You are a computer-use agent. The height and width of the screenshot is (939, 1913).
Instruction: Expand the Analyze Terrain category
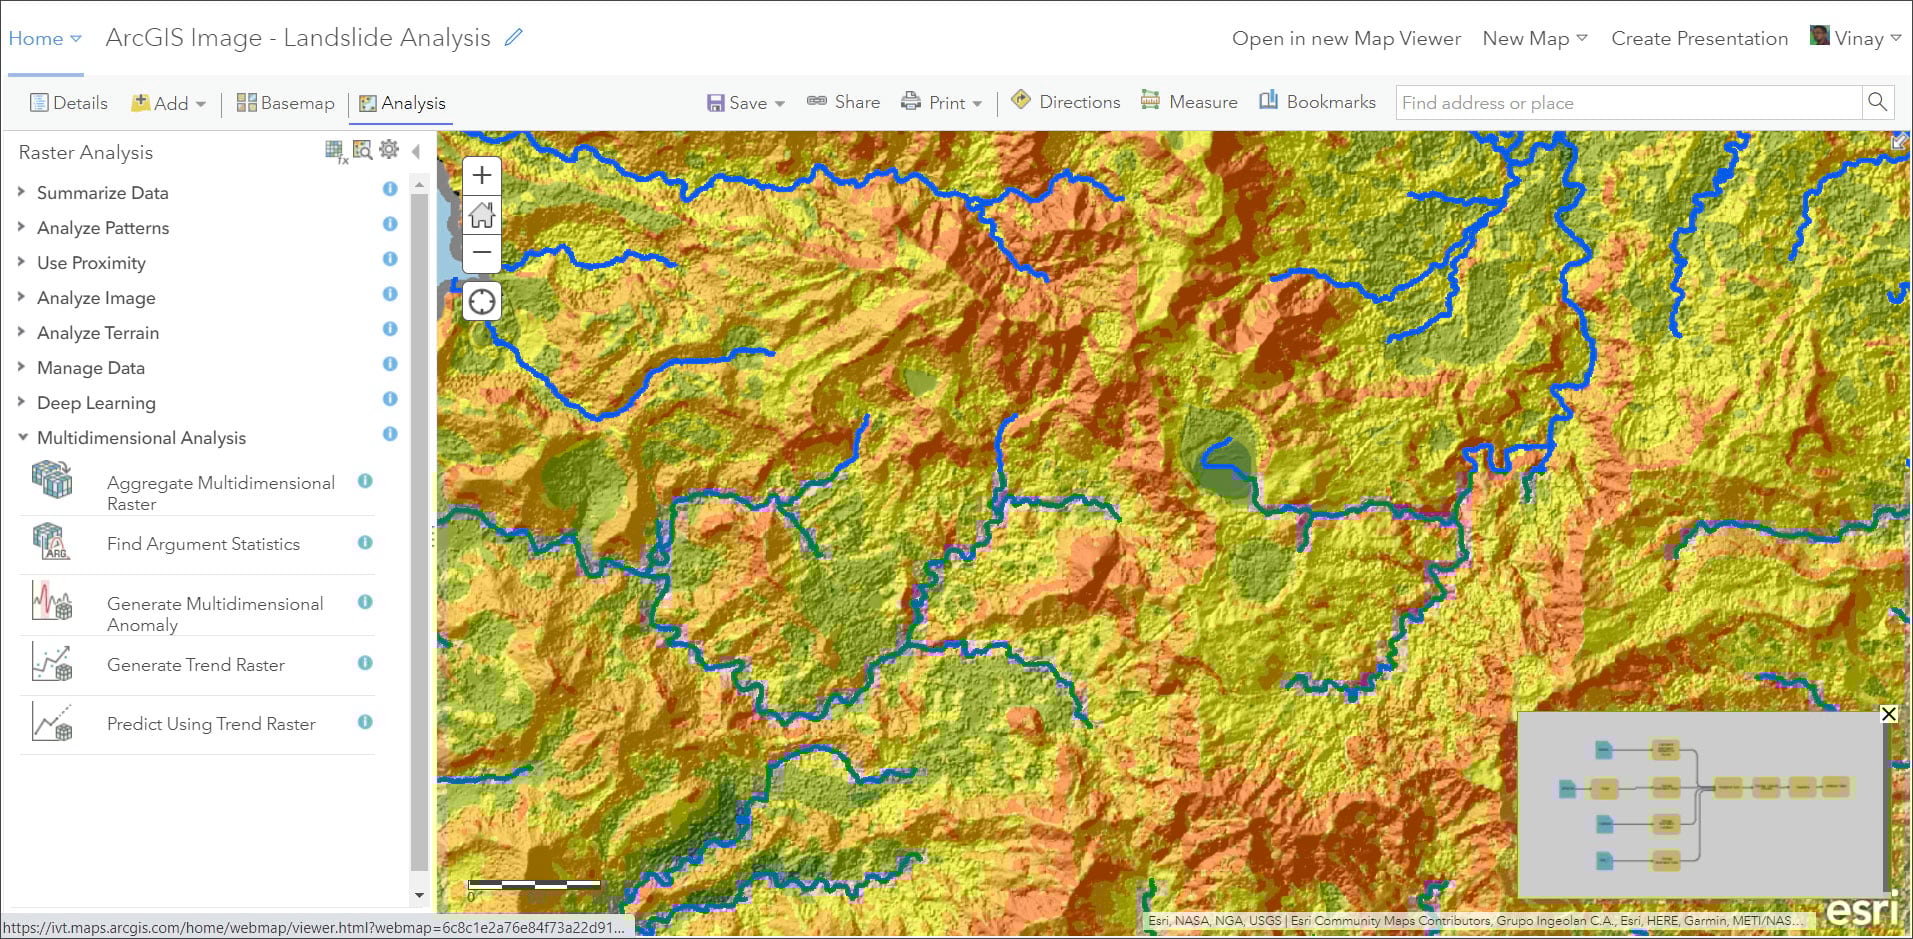22,331
